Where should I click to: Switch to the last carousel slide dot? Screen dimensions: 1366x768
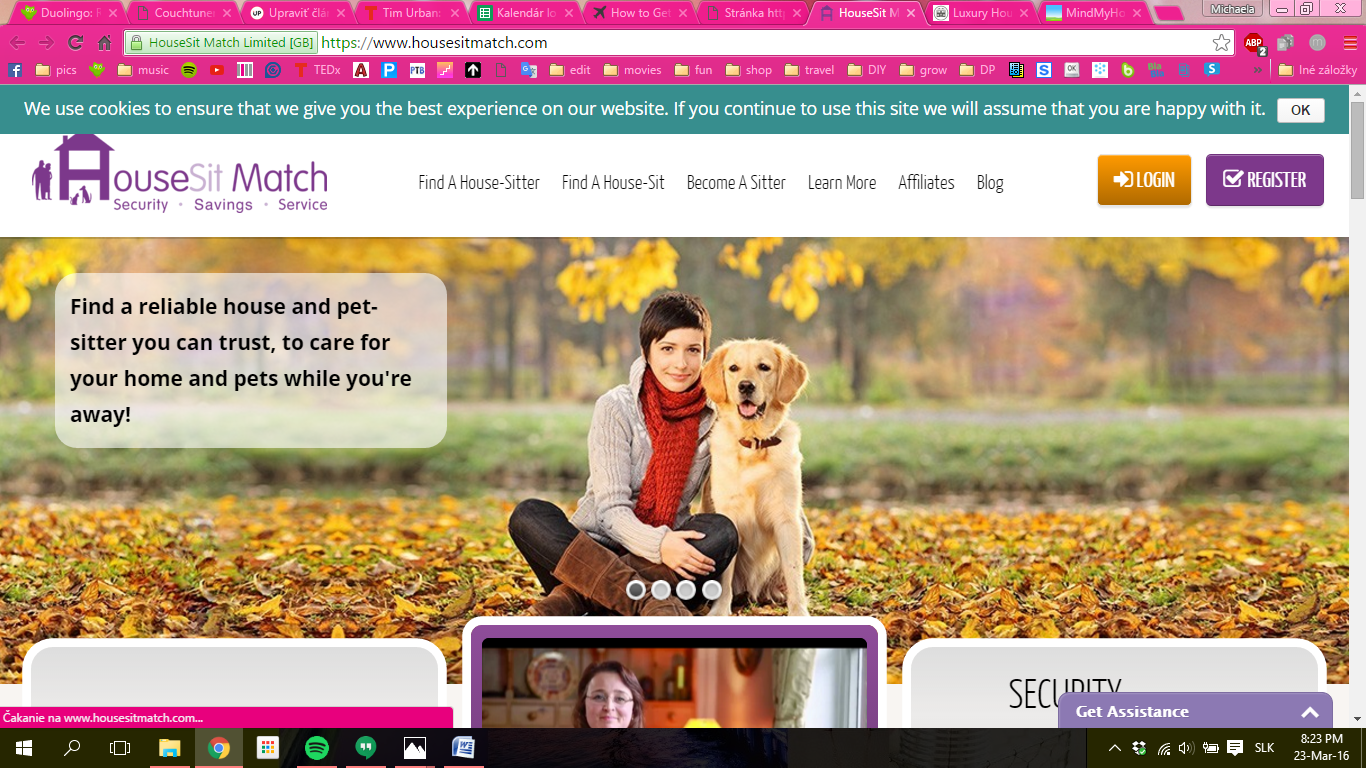(711, 590)
